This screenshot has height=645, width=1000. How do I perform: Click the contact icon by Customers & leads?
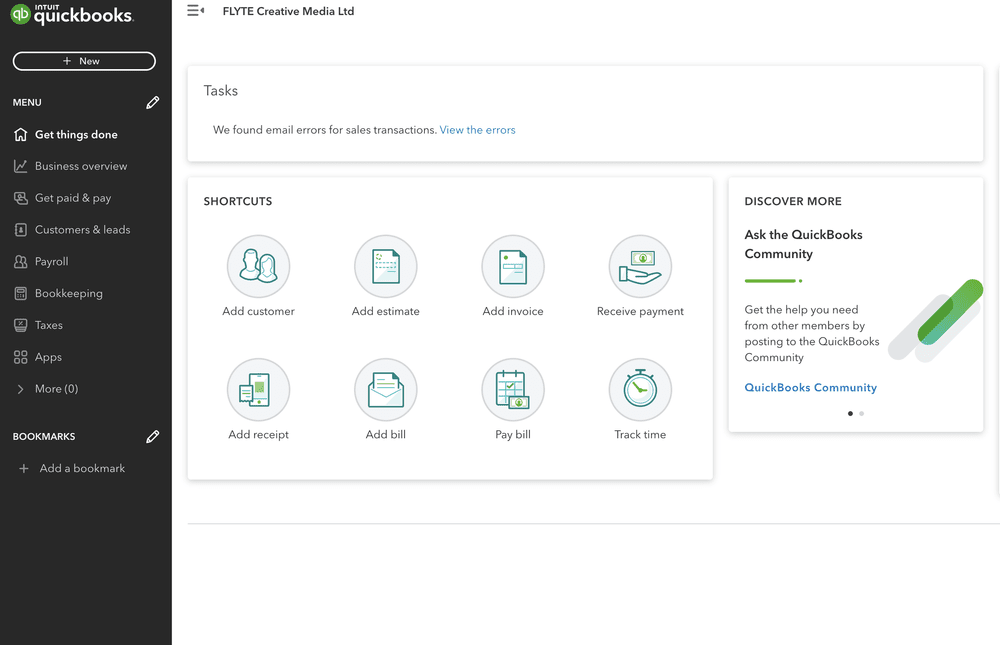tap(20, 230)
